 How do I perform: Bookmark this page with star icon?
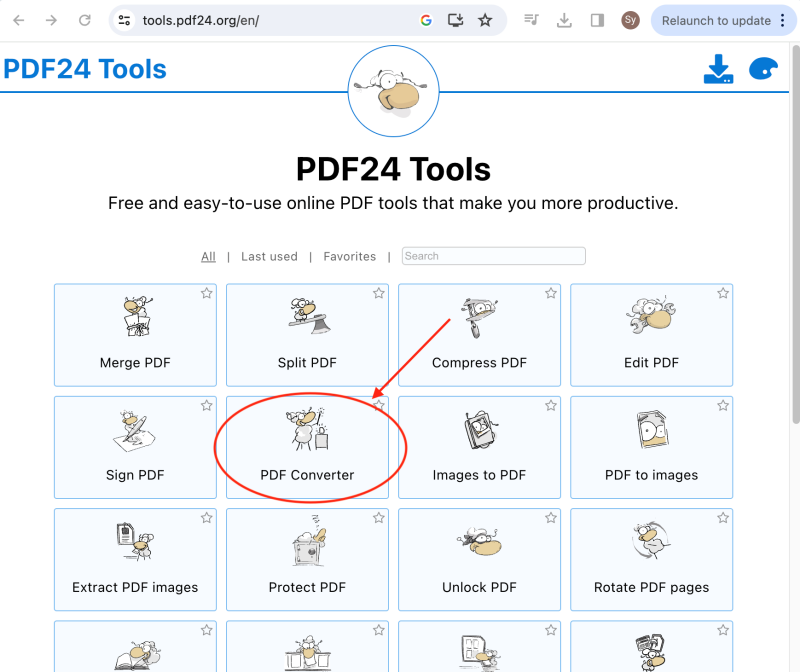coord(485,20)
